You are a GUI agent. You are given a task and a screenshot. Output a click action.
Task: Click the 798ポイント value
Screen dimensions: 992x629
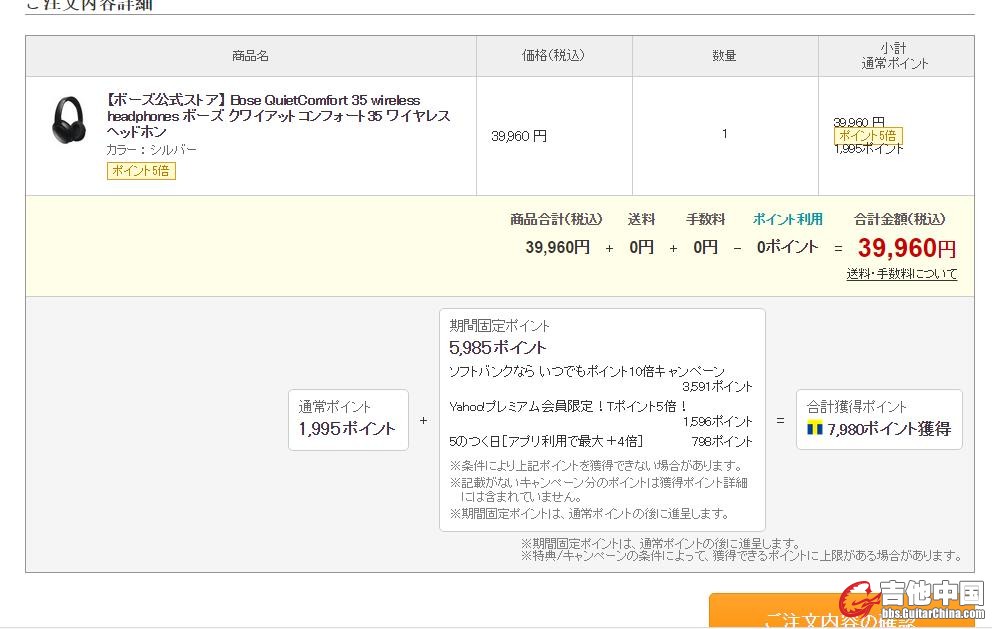[722, 441]
